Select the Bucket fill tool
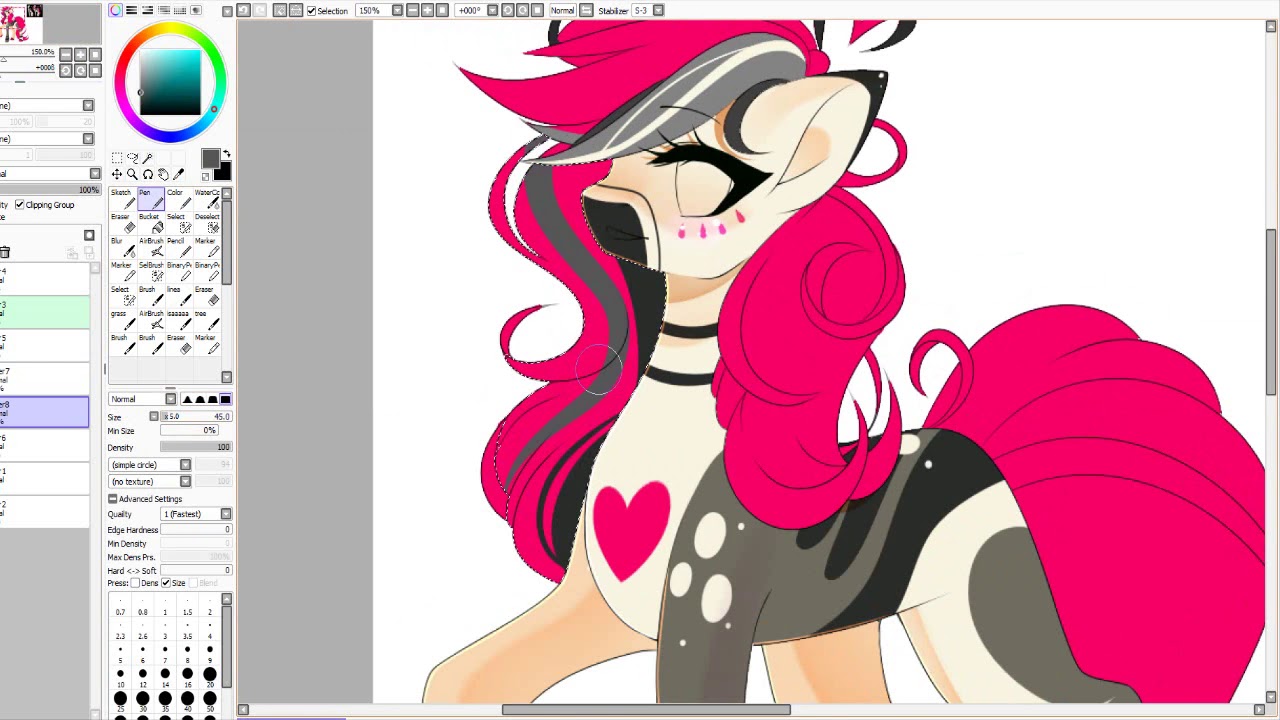 [x=151, y=223]
